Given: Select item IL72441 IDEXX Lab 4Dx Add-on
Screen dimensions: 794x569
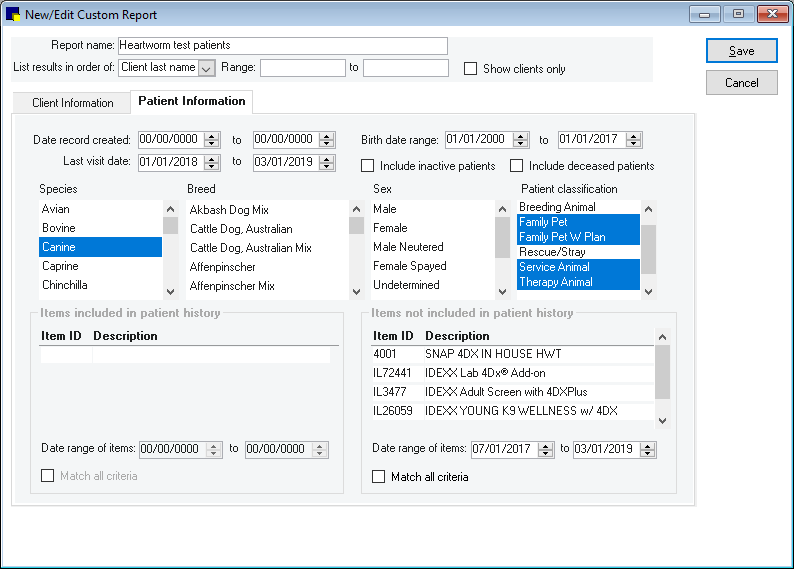Looking at the screenshot, I should (512, 373).
